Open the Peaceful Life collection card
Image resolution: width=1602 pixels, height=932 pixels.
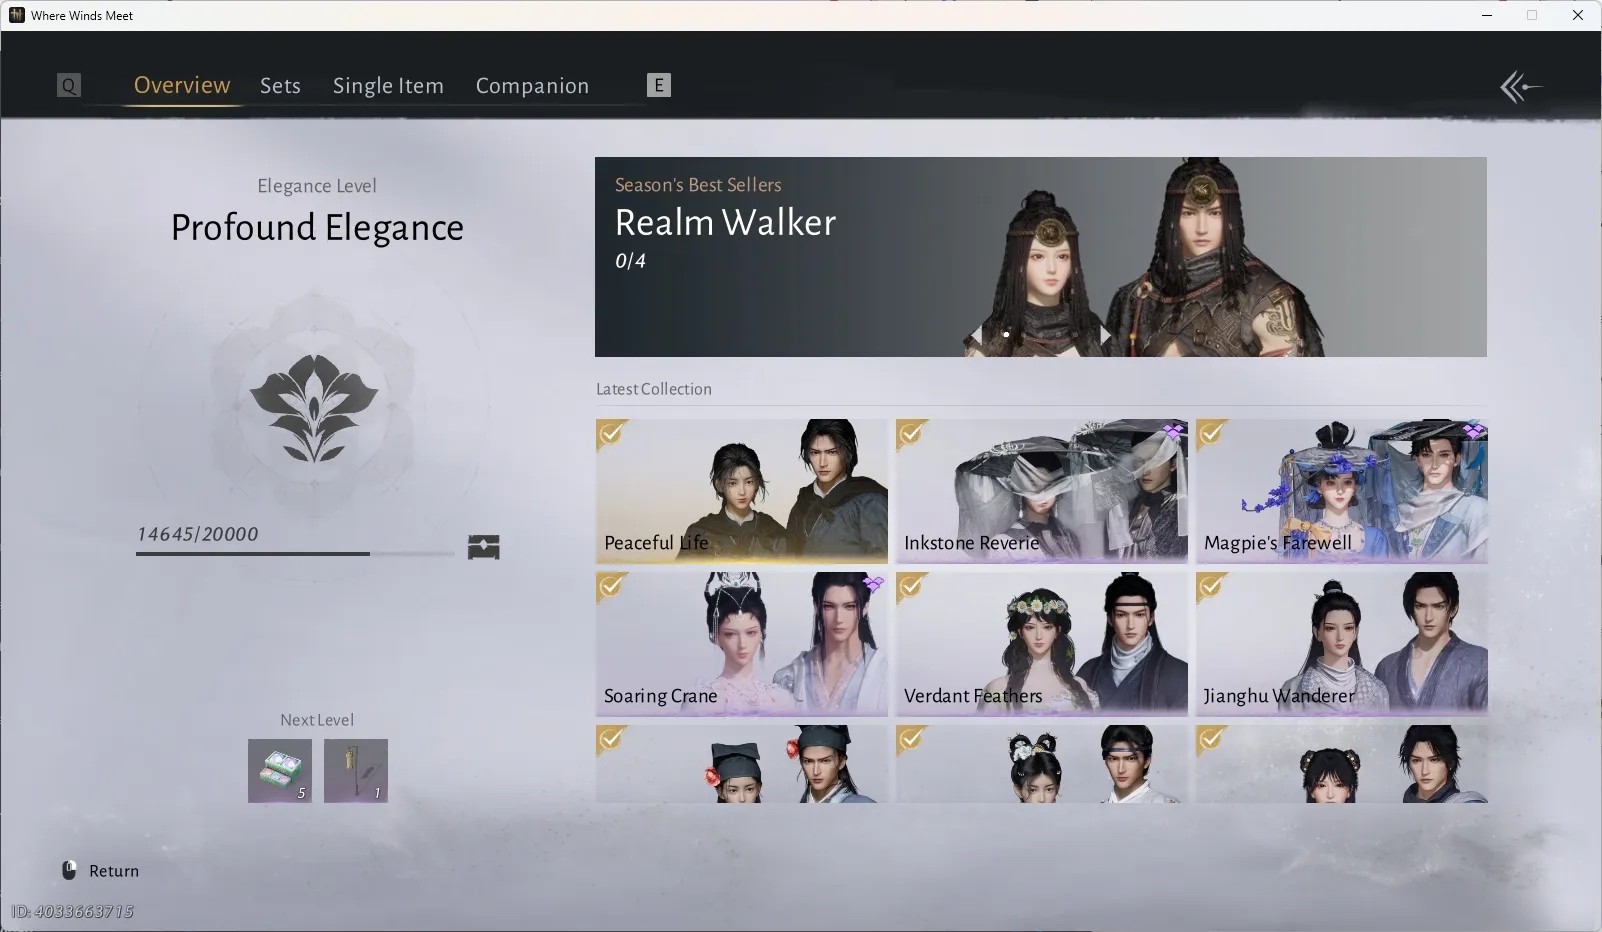[742, 491]
